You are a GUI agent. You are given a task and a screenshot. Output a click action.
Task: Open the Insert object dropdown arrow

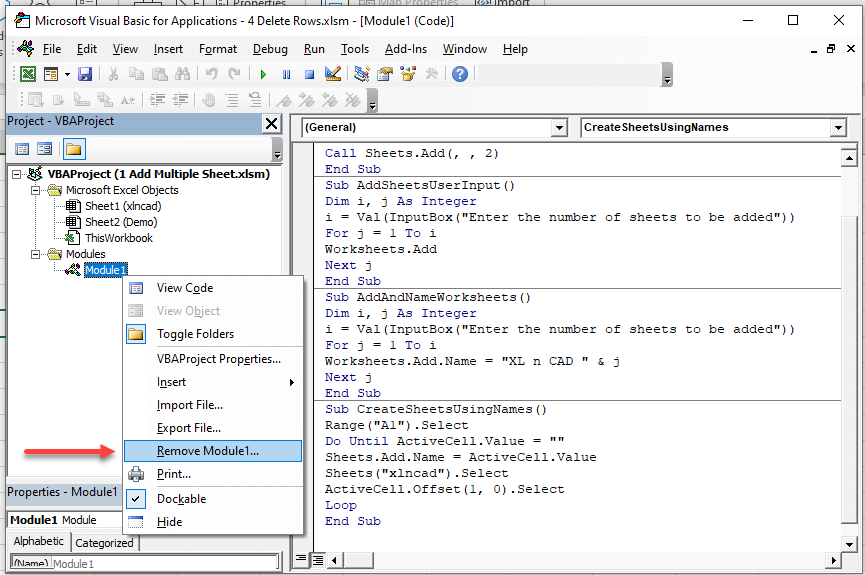pyautogui.click(x=67, y=74)
